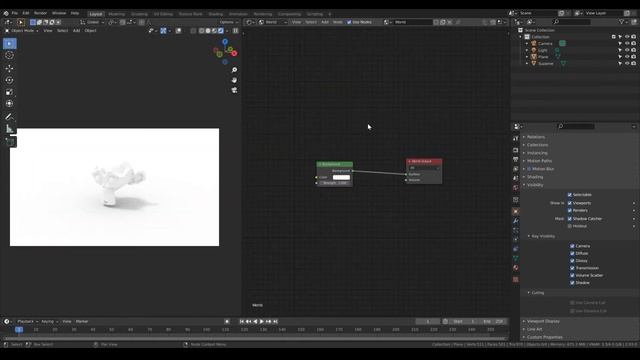Toggle the Show In Renders checkbox

(569, 210)
